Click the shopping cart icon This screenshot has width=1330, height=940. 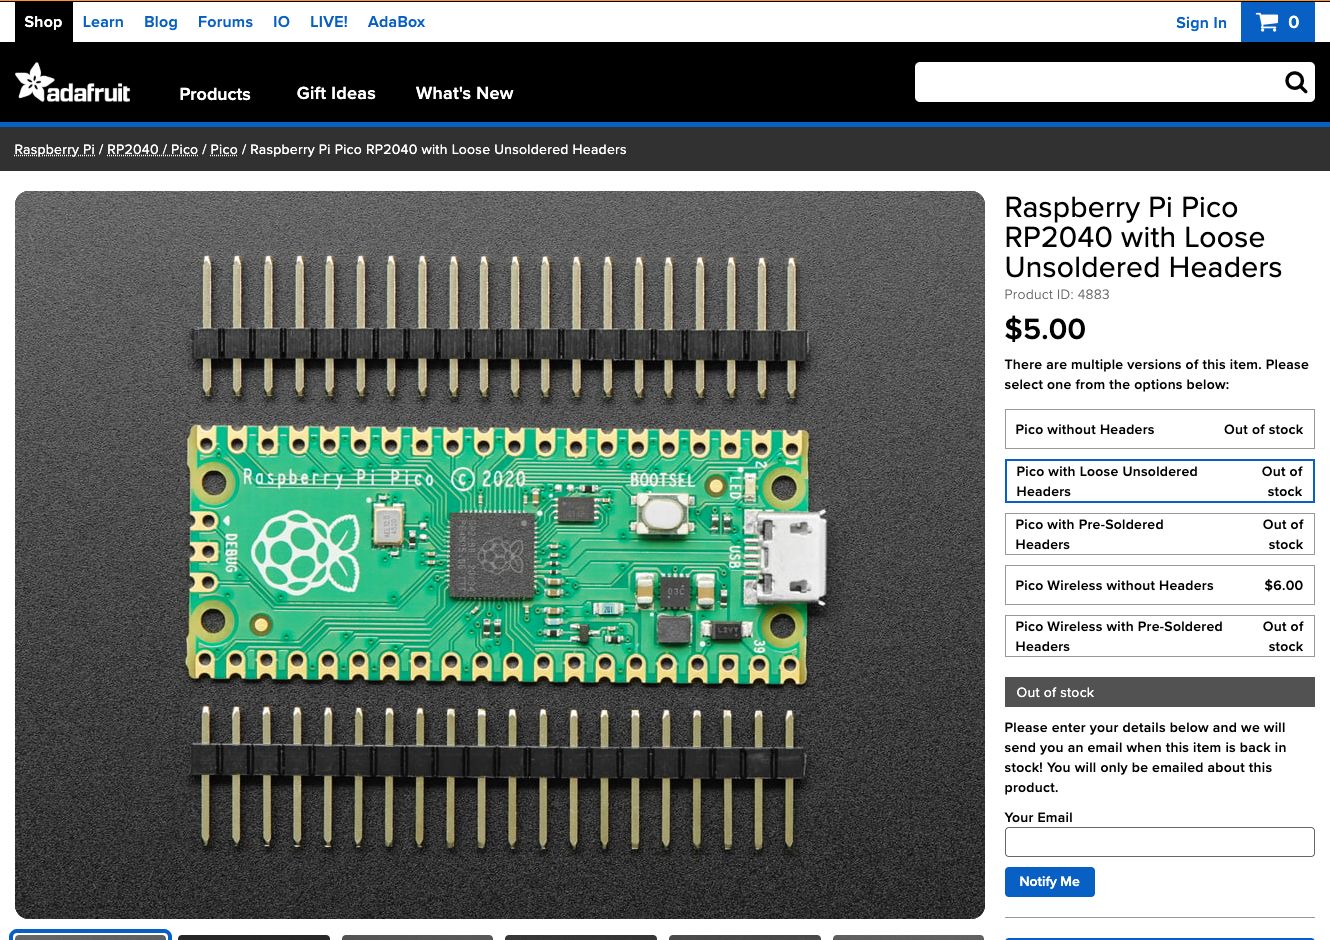(x=1267, y=22)
